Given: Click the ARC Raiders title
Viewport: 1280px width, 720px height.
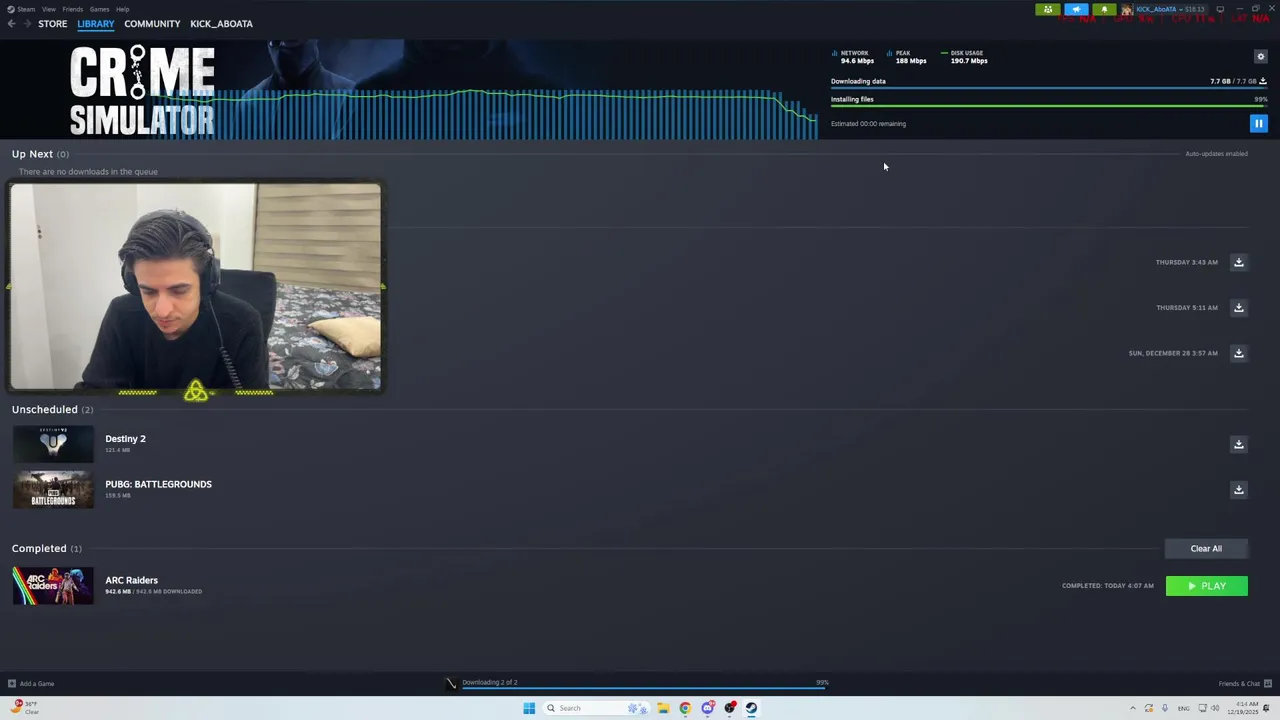Looking at the screenshot, I should pyautogui.click(x=131, y=580).
